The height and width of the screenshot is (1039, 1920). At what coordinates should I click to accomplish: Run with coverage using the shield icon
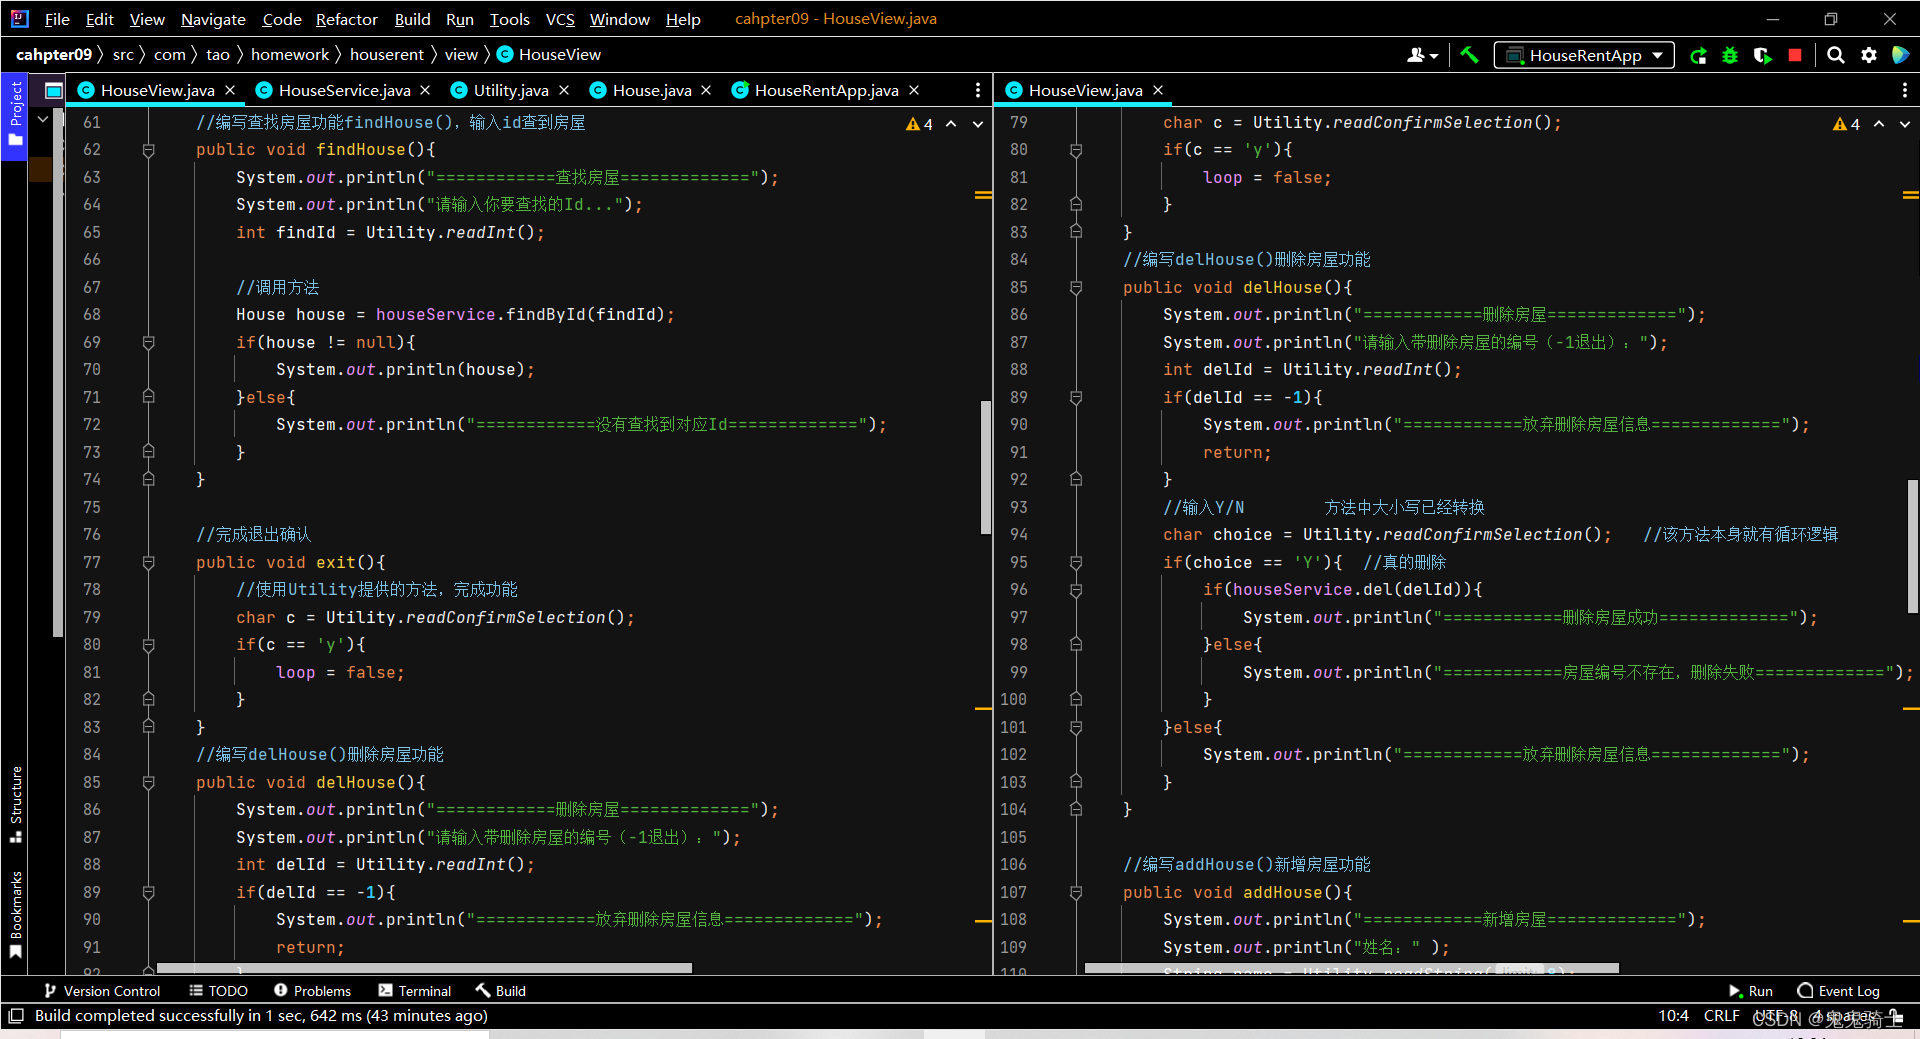click(1762, 56)
